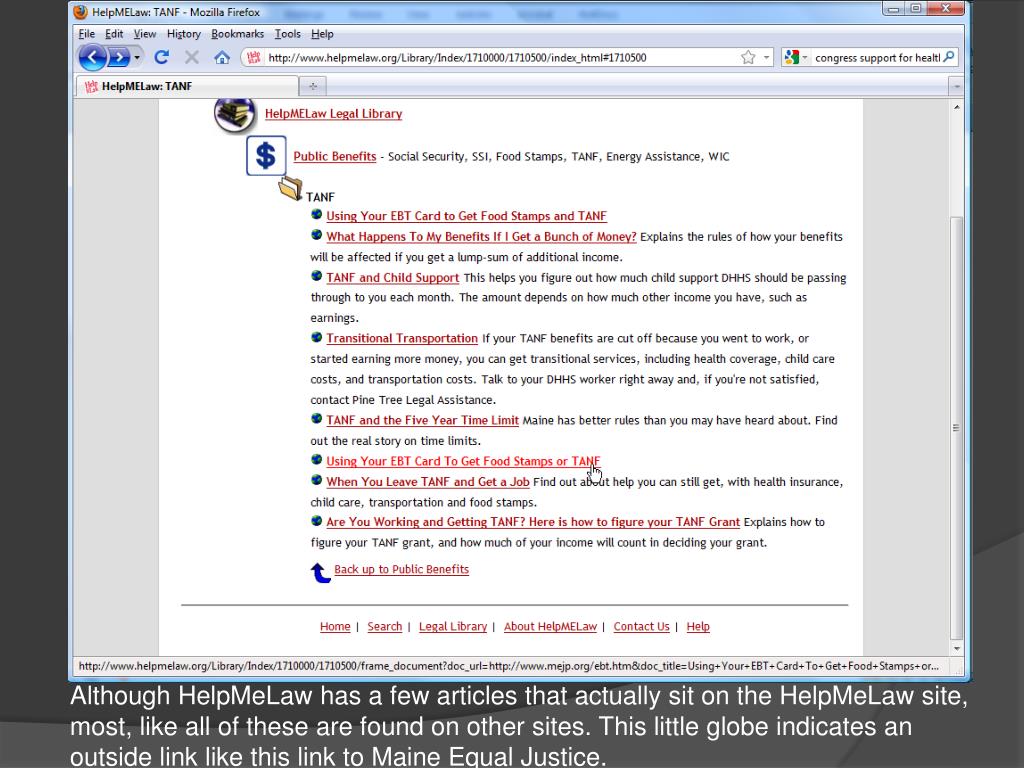
Task: Open Using Your EBT Card To Get Food Stamps or TANF
Action: point(463,461)
